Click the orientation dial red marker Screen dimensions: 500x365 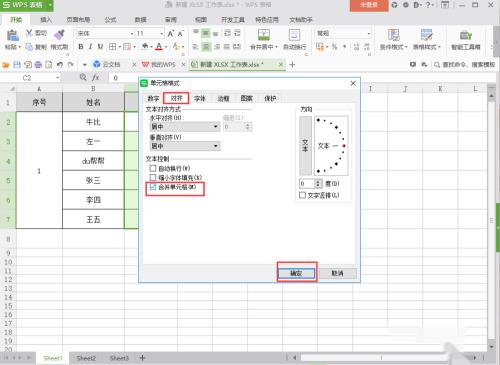point(344,146)
